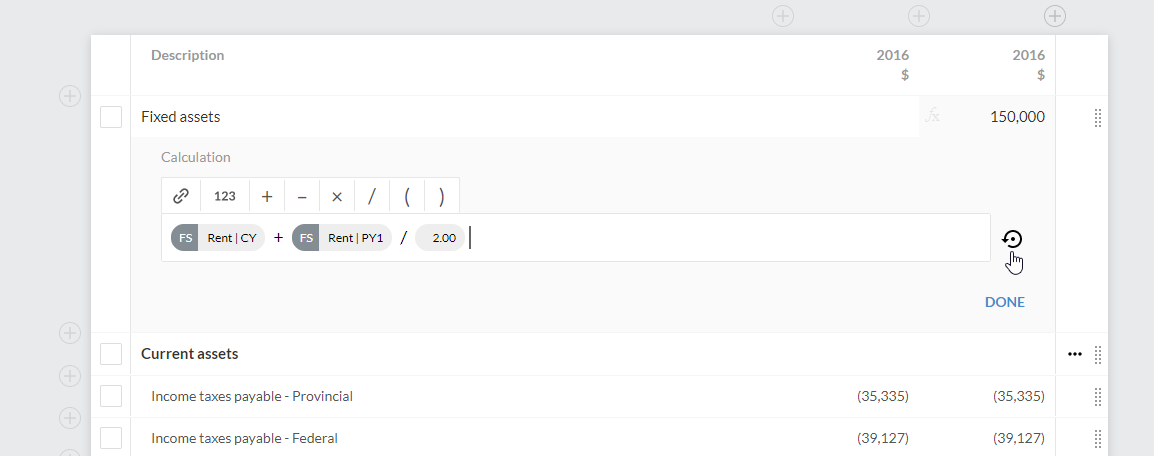Insert the division slash operator
Viewport: 1154px width, 456px height.
point(372,196)
